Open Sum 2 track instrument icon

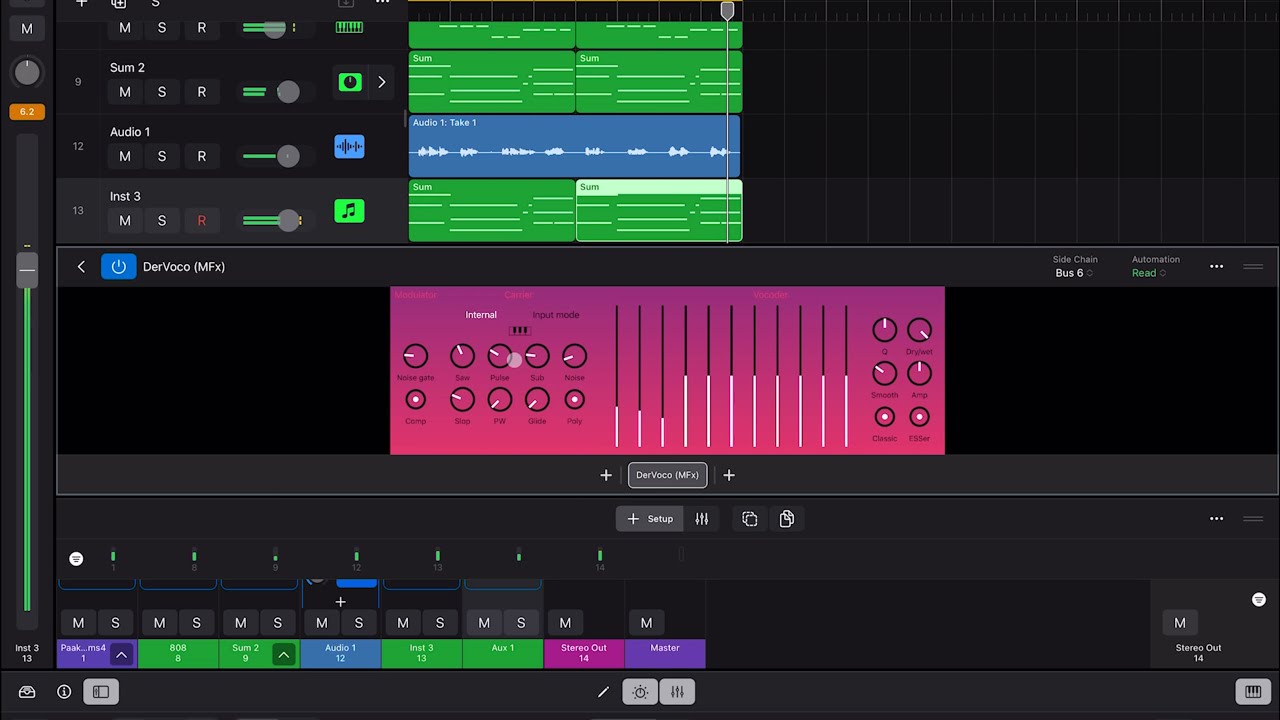tap(349, 83)
